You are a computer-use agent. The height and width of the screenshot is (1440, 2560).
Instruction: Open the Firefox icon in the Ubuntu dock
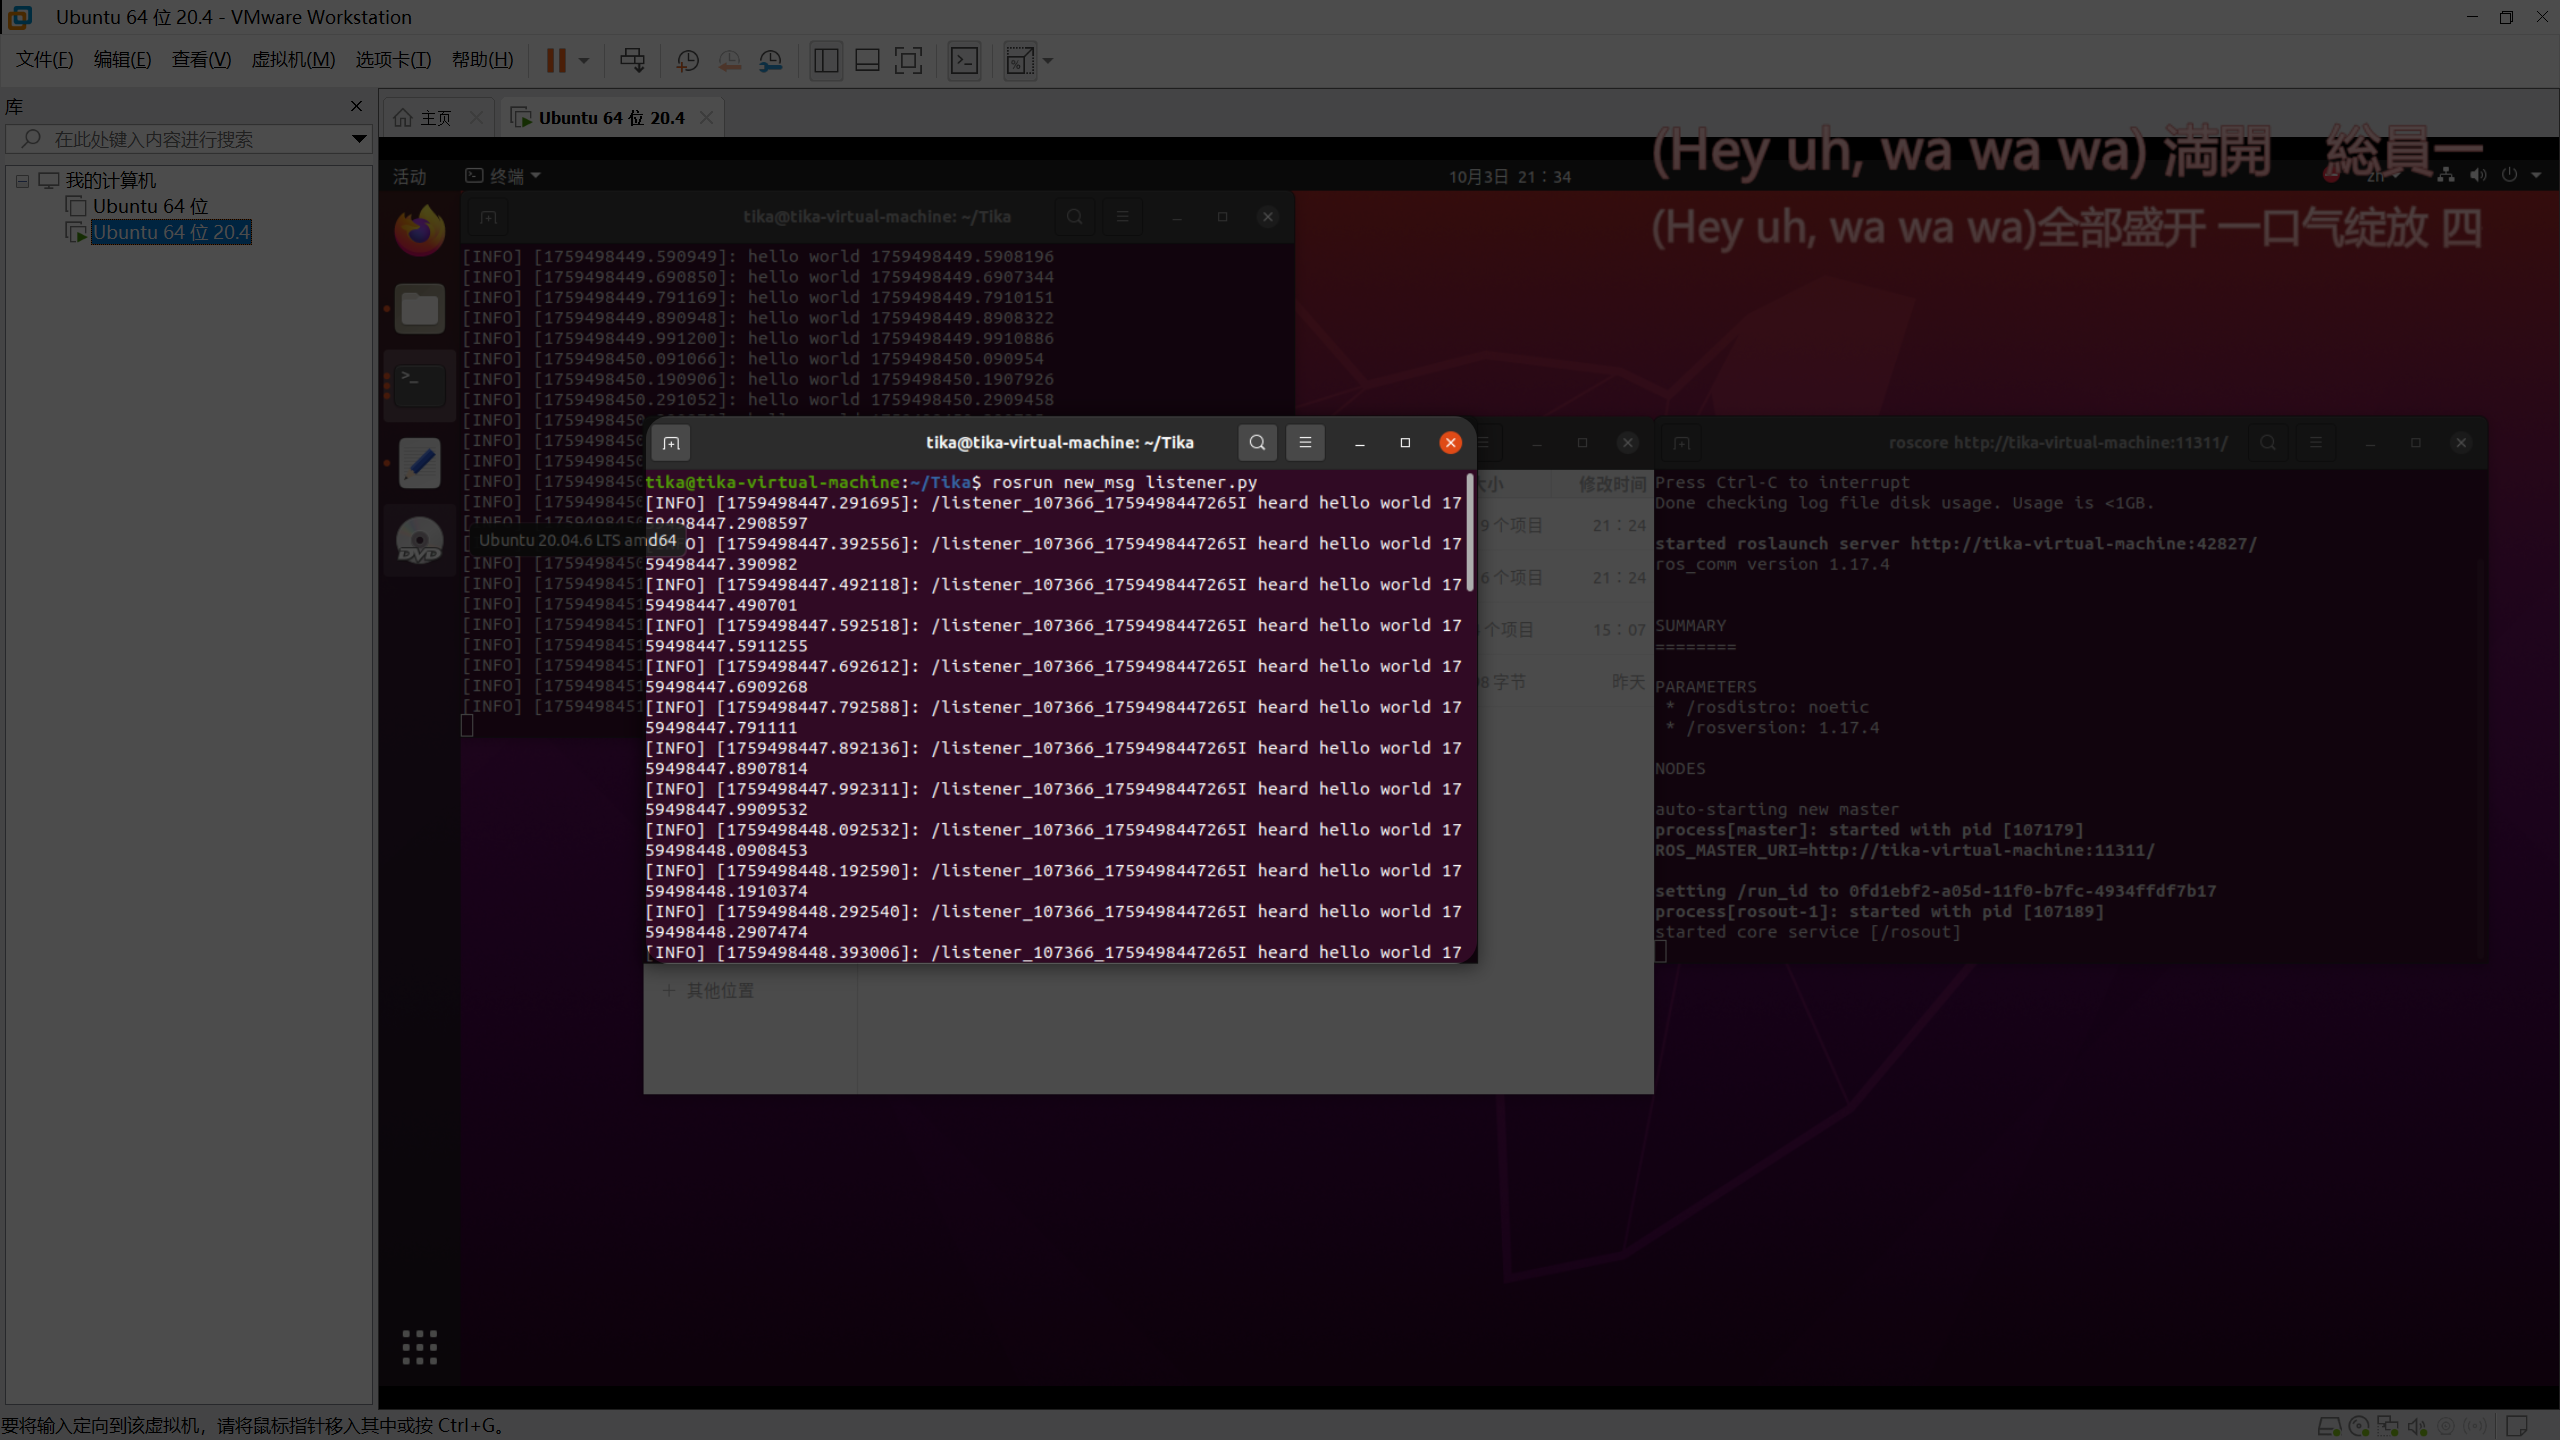420,232
